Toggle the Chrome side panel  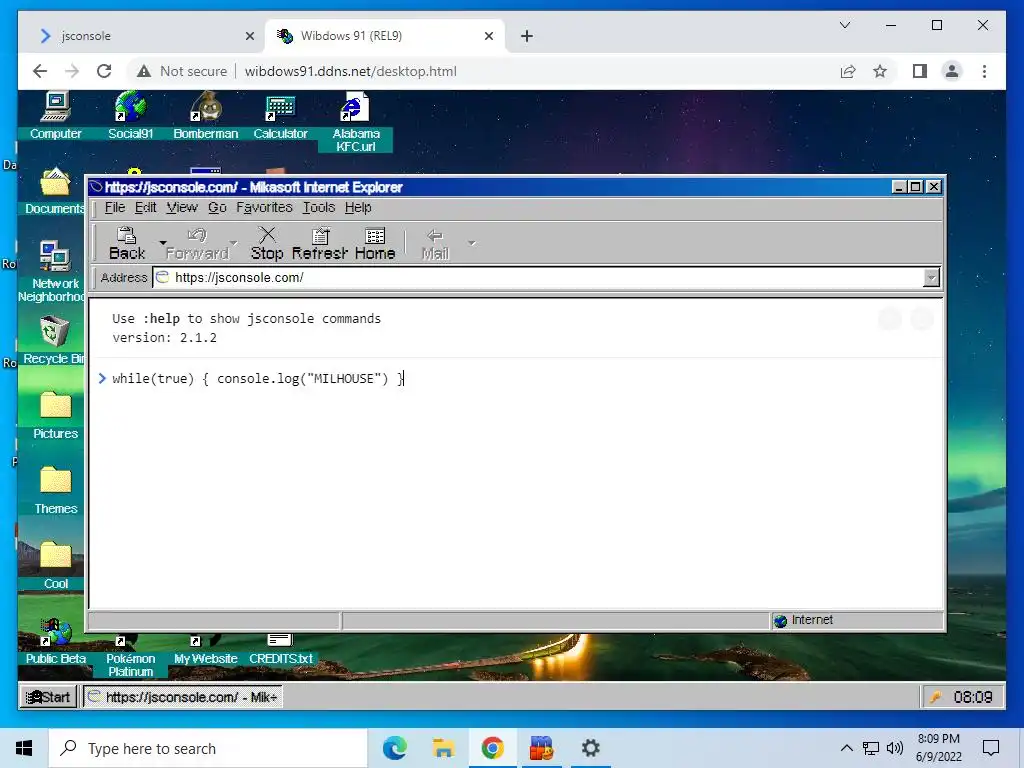(x=920, y=71)
